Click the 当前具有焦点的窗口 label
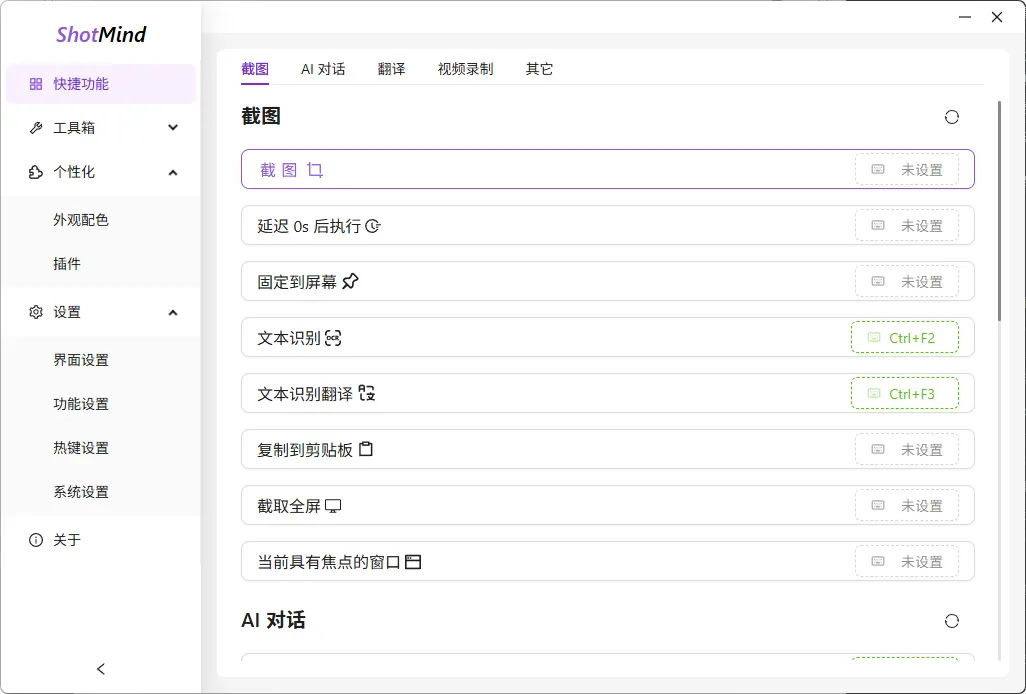The height and width of the screenshot is (694, 1026). tap(328, 562)
